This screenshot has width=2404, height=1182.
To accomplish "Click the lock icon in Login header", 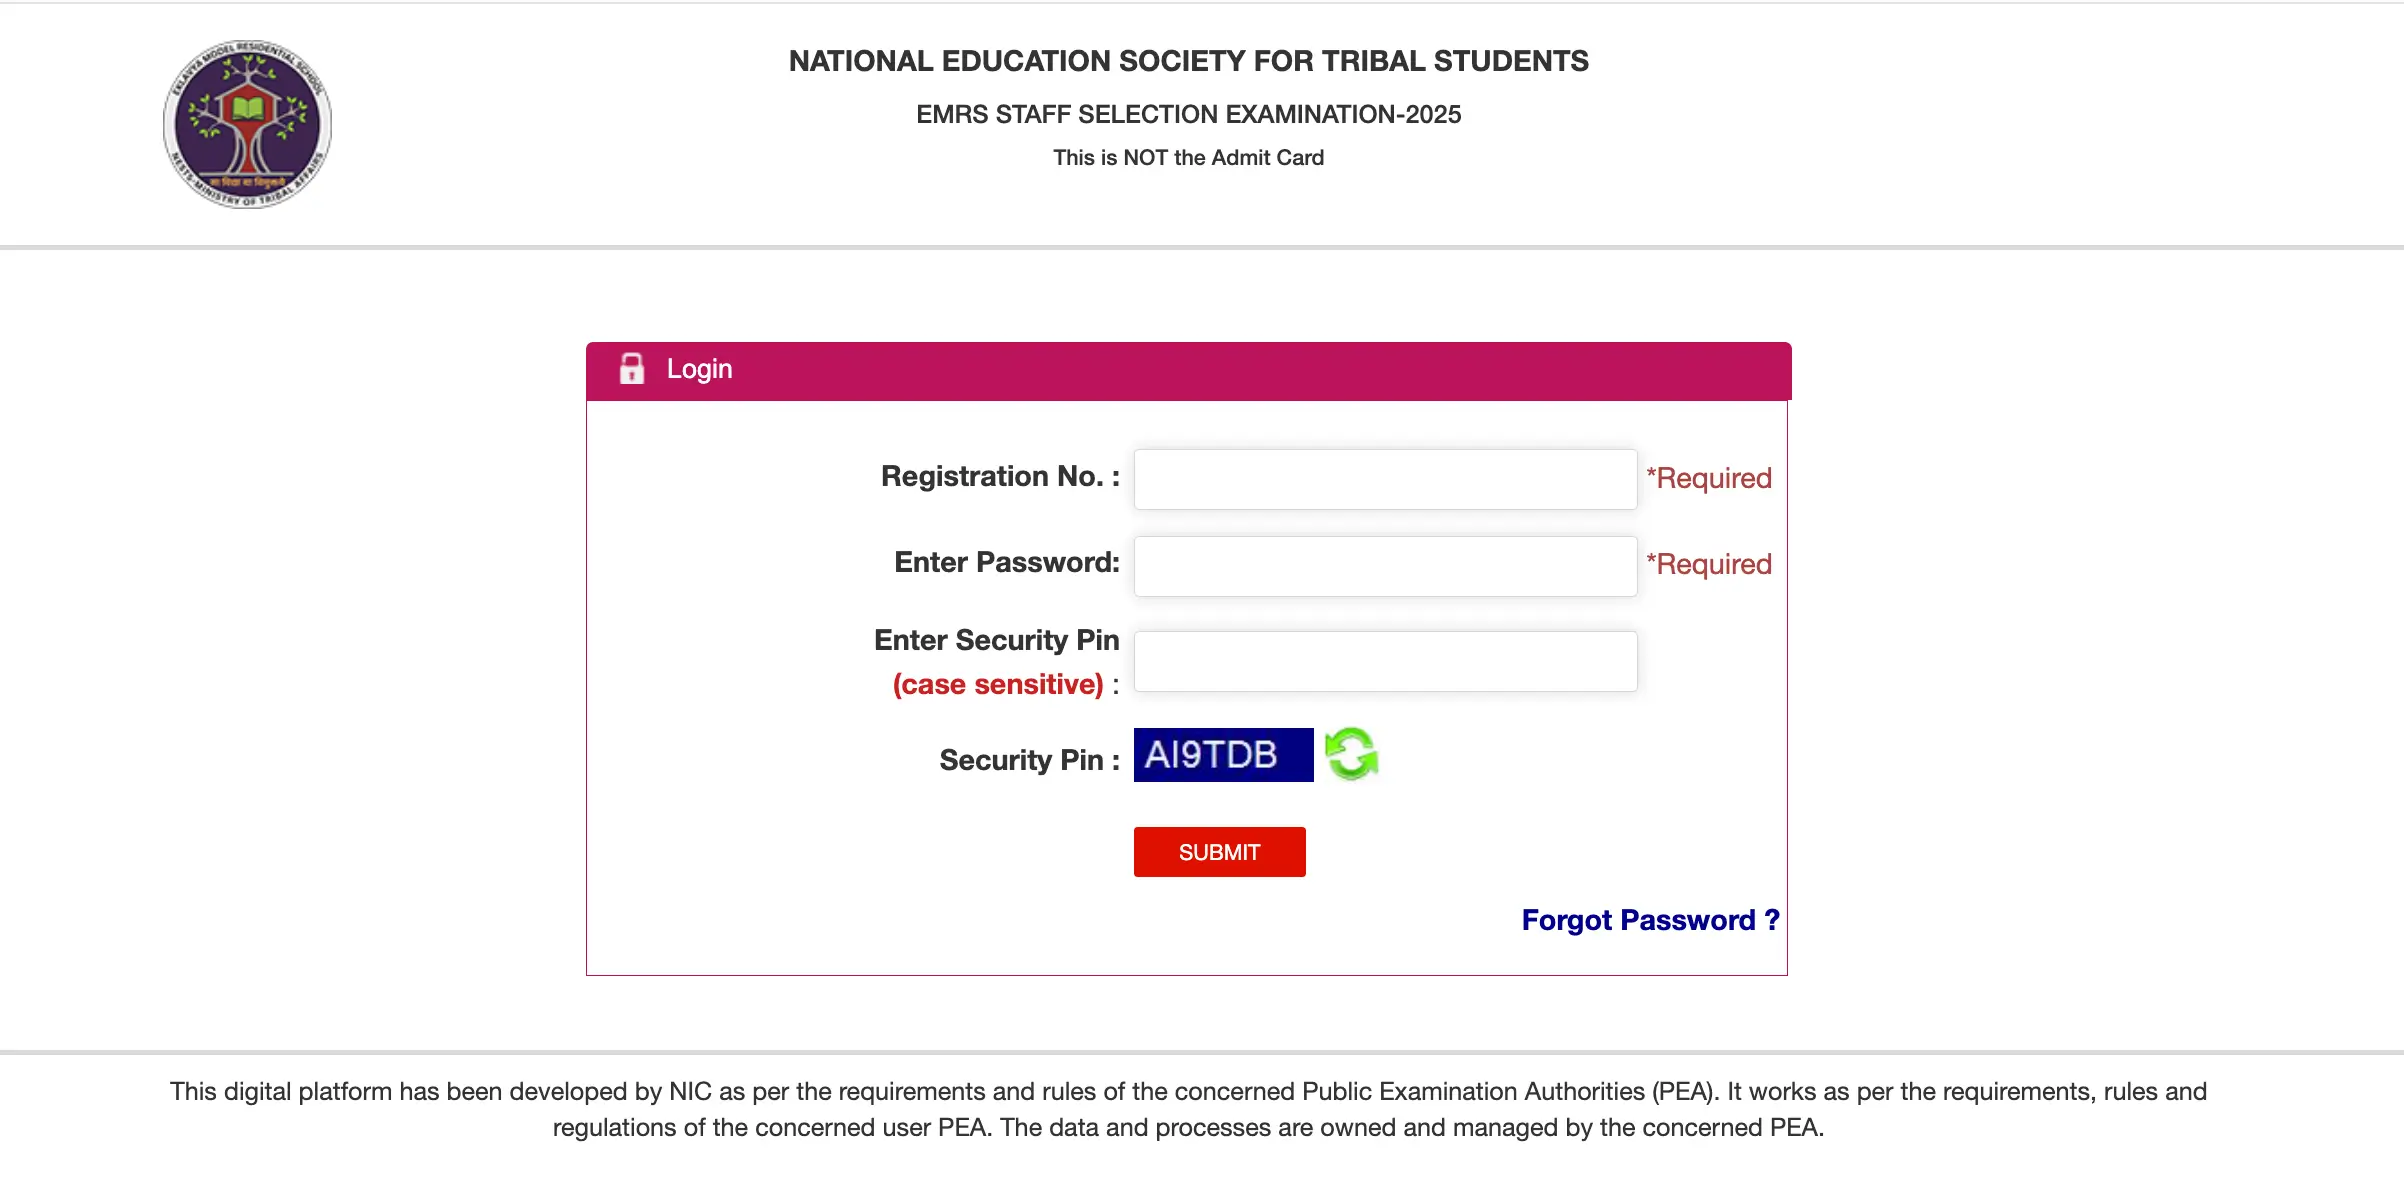I will [x=631, y=369].
